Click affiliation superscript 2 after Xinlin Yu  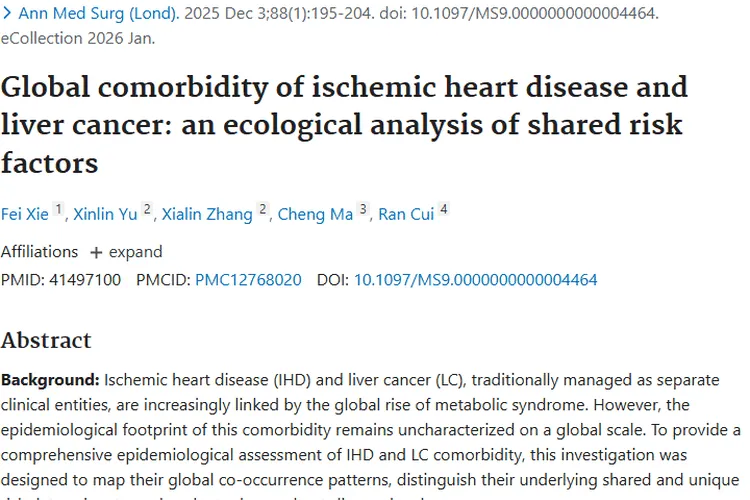(x=147, y=210)
